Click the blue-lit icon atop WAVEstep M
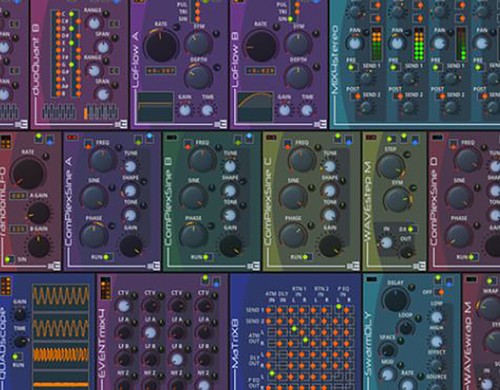Screen dimensions: 500x390 coord(415,140)
